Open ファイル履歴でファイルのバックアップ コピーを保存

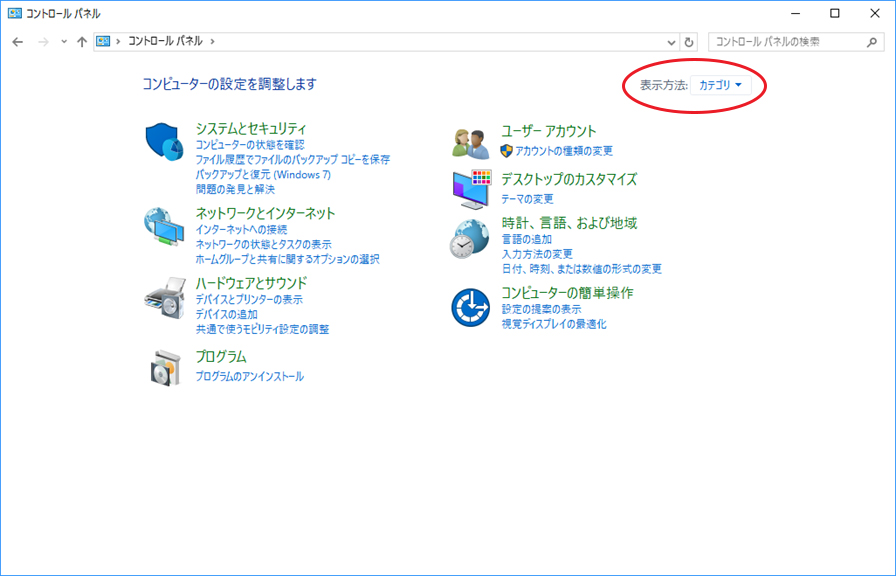click(293, 160)
